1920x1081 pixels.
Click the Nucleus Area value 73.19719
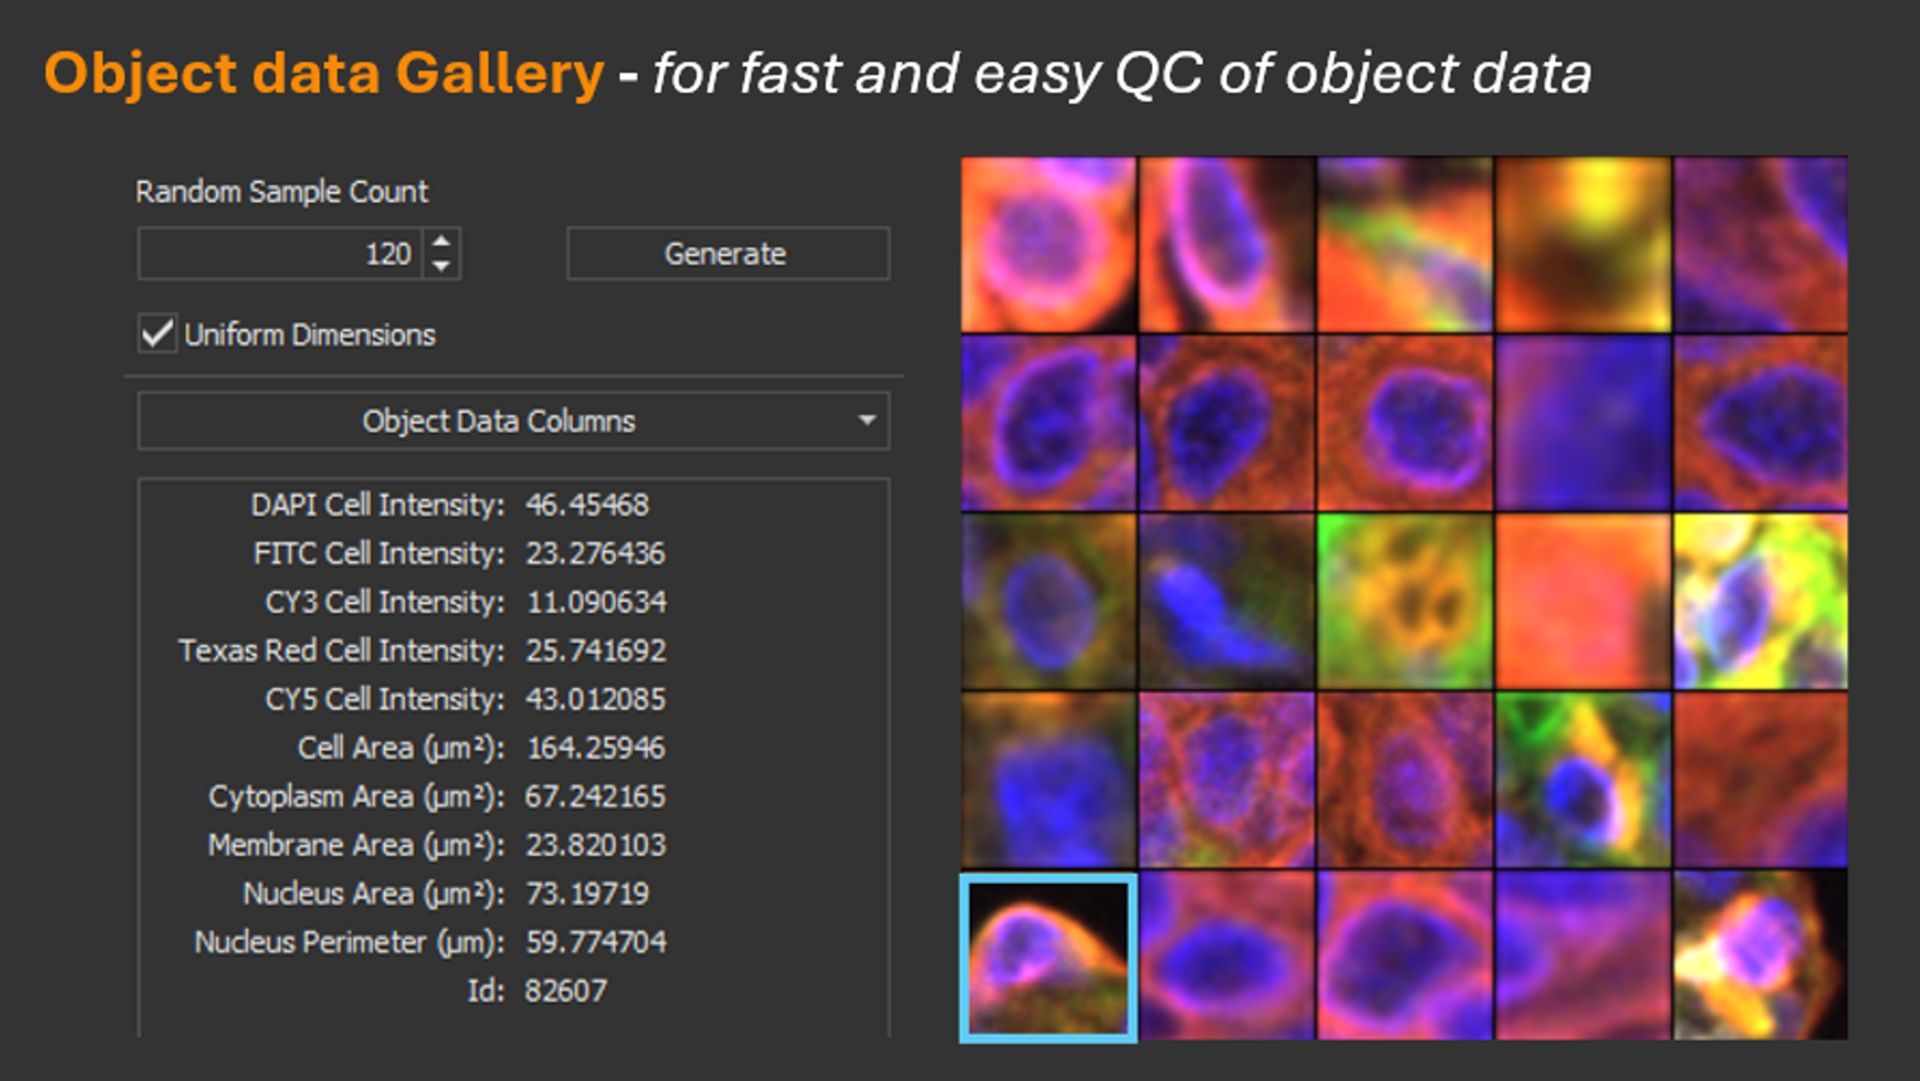tap(587, 894)
